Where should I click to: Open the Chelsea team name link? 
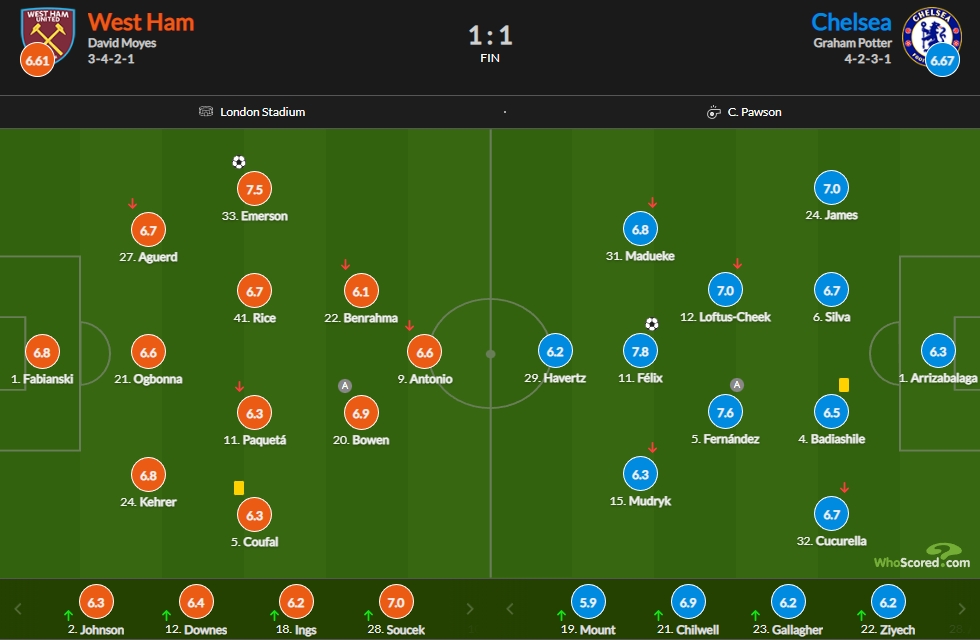pyautogui.click(x=851, y=22)
